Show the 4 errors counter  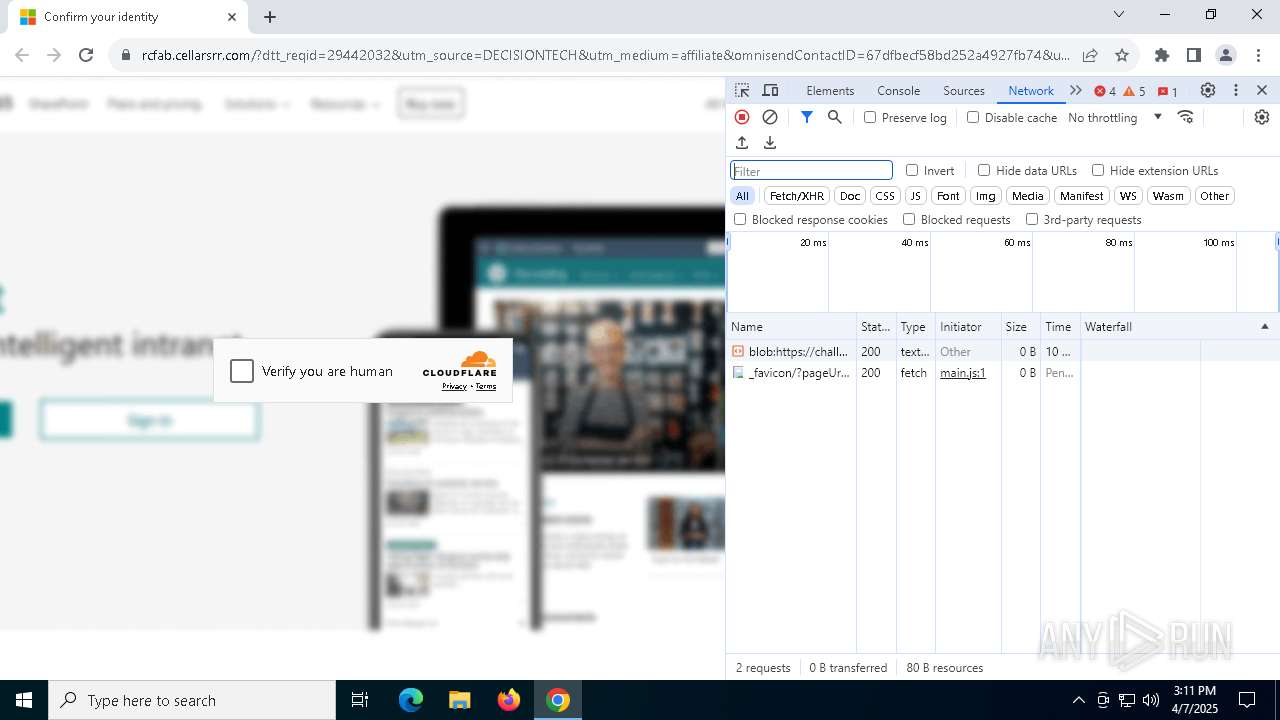(1105, 91)
